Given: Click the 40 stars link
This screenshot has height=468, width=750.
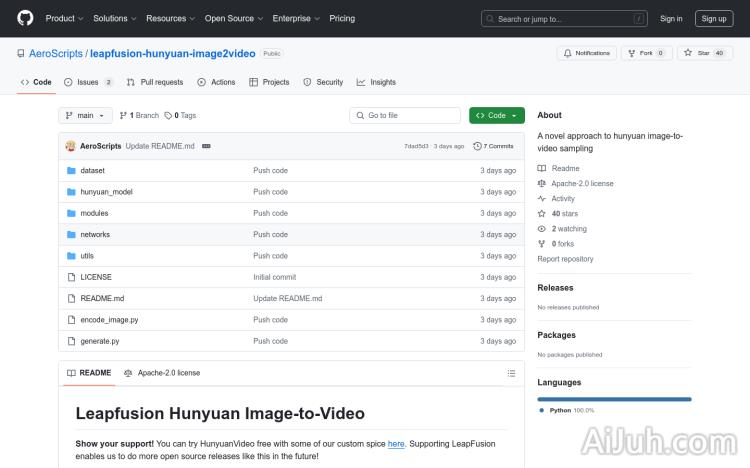Looking at the screenshot, I should [564, 213].
